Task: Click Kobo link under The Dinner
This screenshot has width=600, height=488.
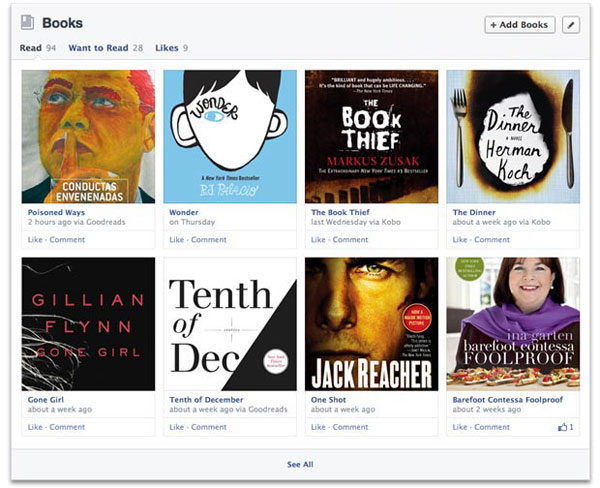Action: (x=541, y=222)
